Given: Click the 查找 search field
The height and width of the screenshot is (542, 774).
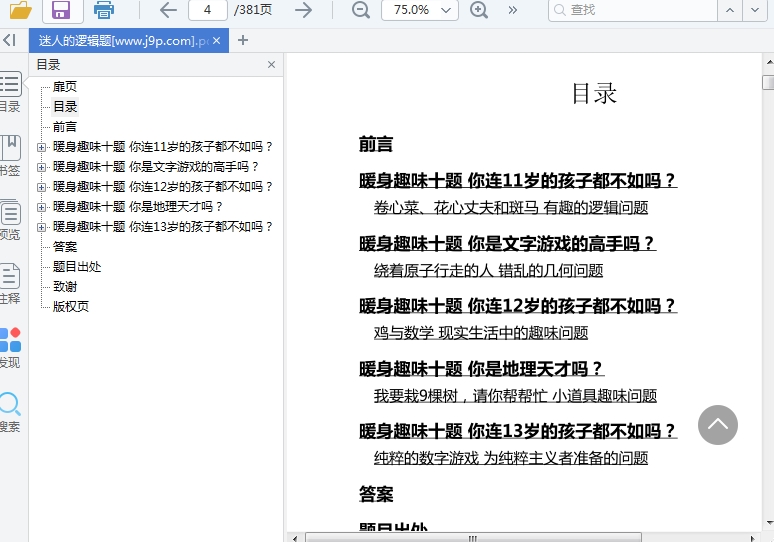Looking at the screenshot, I should (633, 10).
